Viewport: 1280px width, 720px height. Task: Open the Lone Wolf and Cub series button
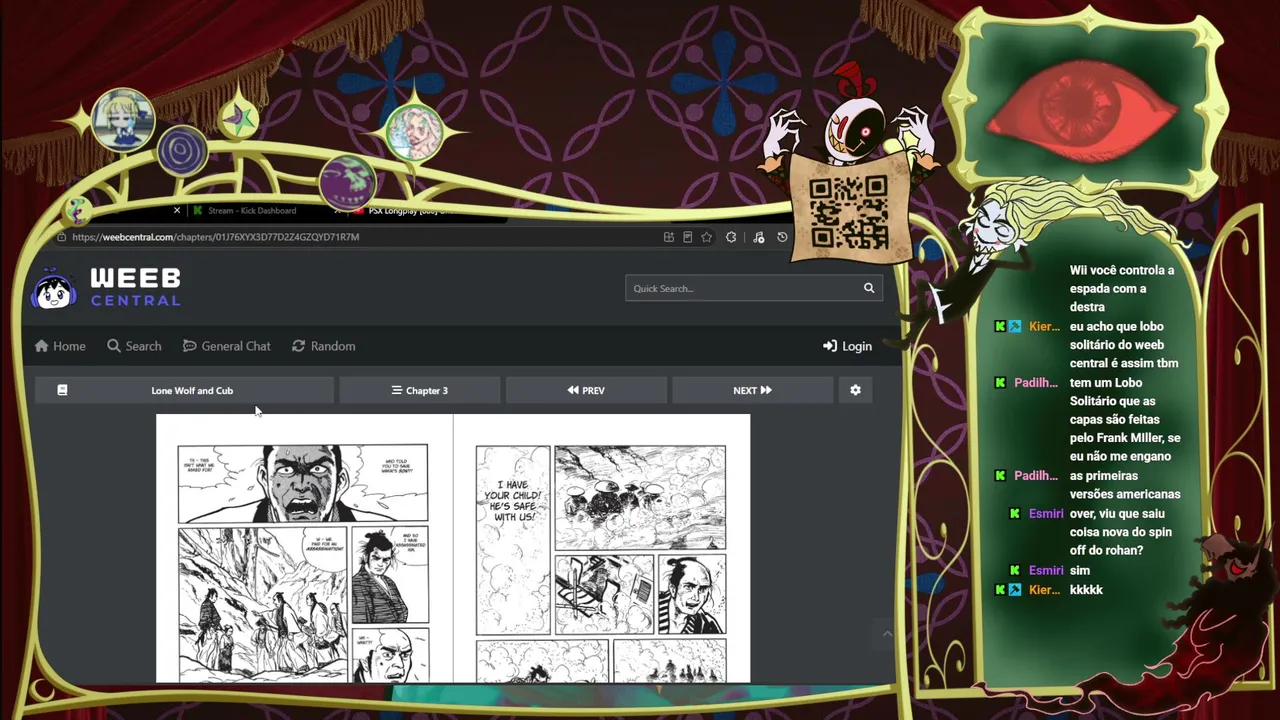pos(184,390)
